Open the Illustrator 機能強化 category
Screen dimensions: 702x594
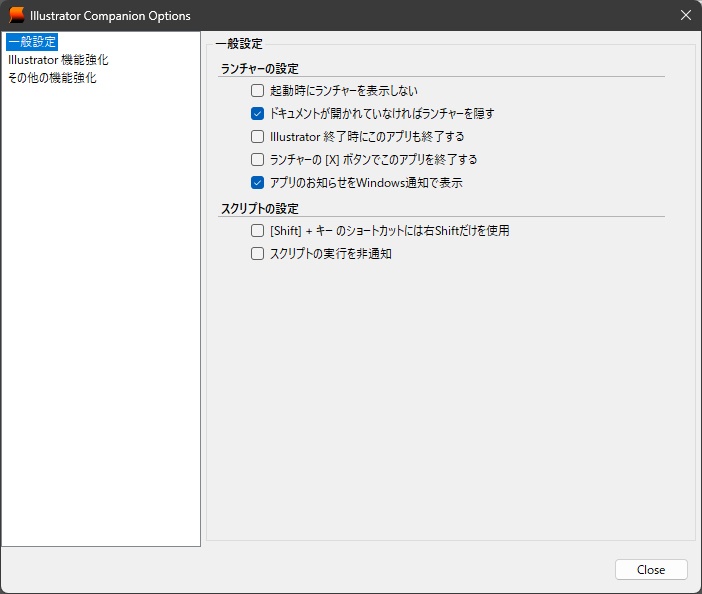58,60
